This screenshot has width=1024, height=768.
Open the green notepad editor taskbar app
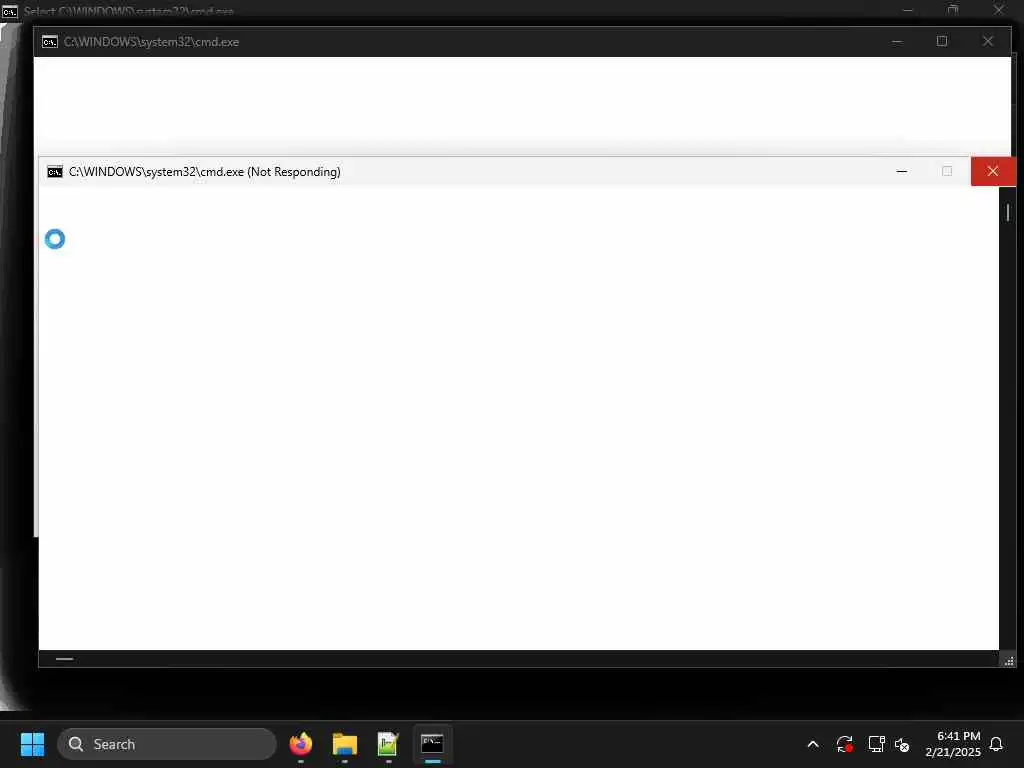[388, 744]
